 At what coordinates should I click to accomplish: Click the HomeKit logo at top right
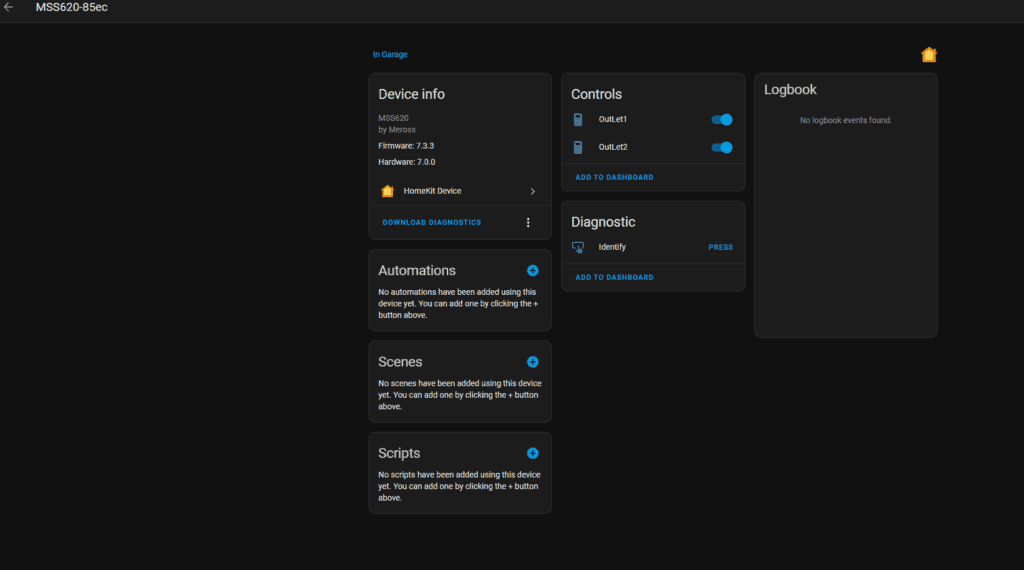point(929,55)
